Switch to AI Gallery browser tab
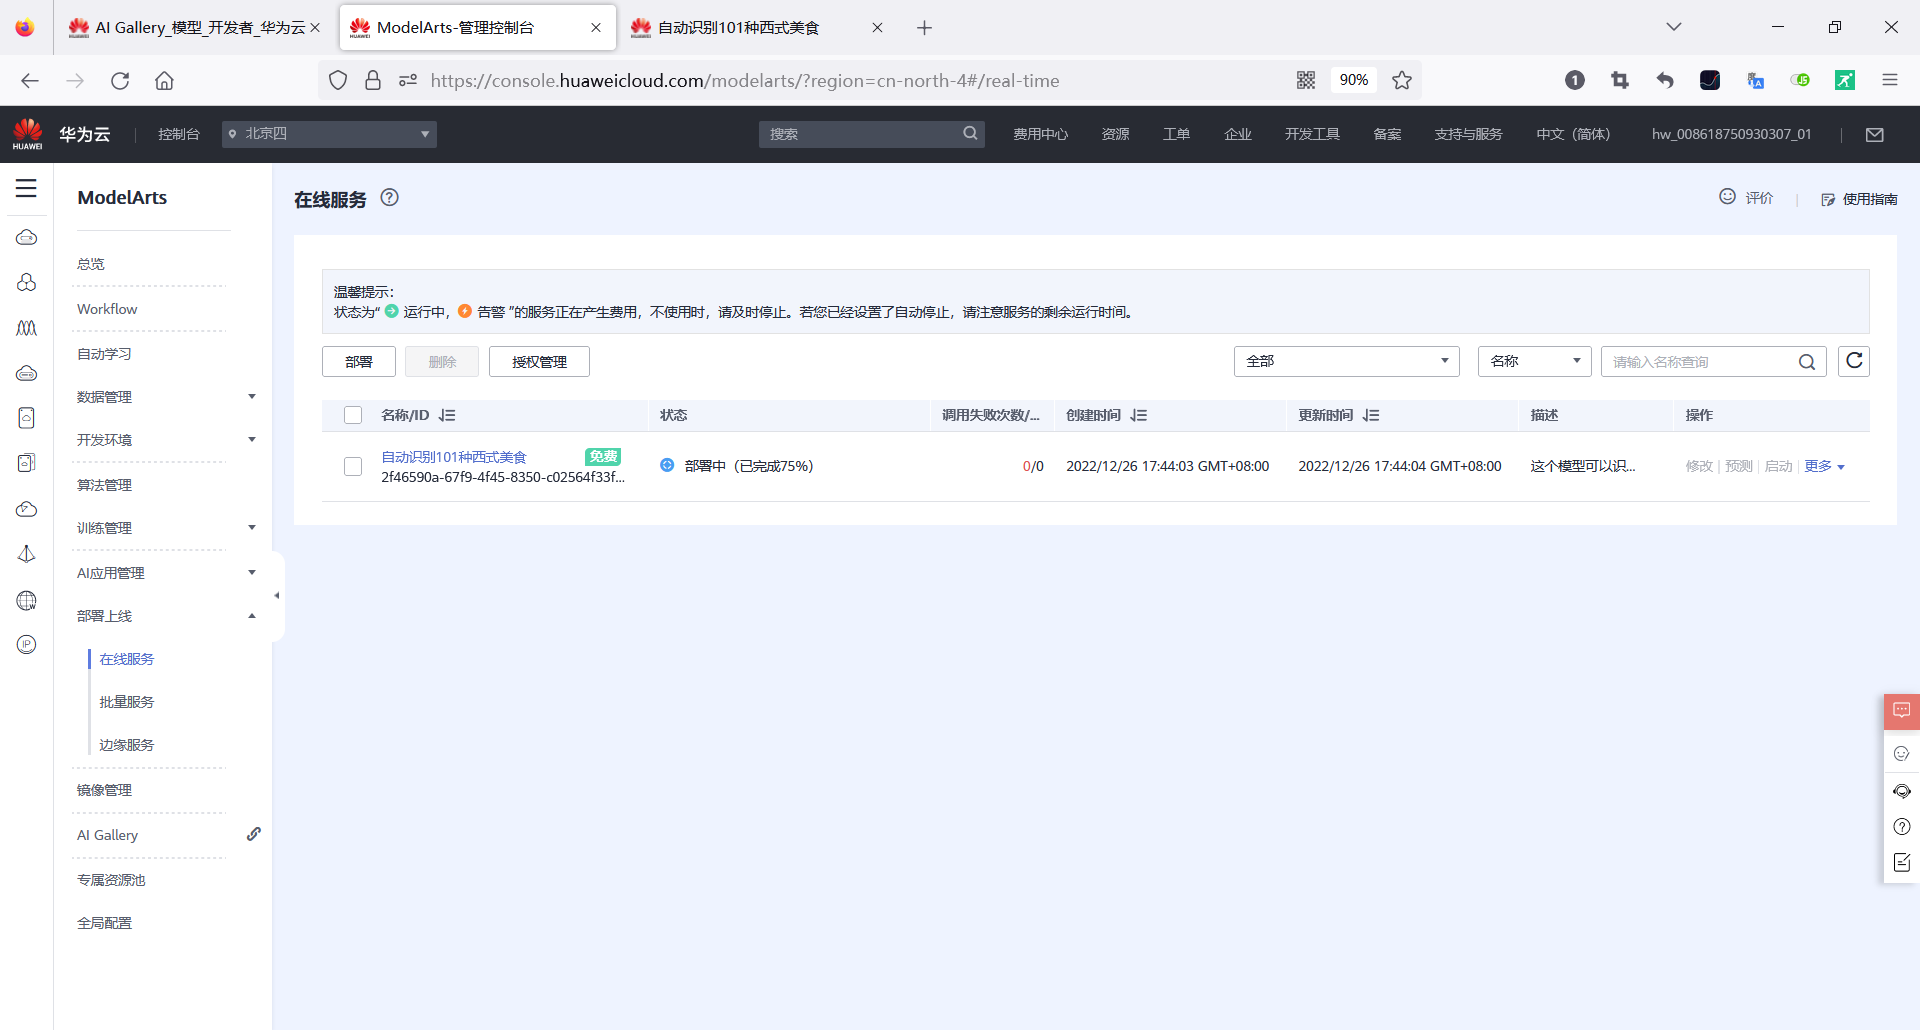Viewport: 1920px width, 1030px height. (x=196, y=27)
